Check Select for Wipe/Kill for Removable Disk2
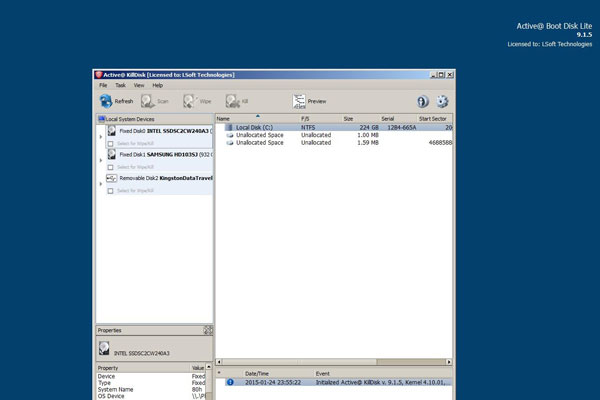The width and height of the screenshot is (600, 400). (x=111, y=191)
